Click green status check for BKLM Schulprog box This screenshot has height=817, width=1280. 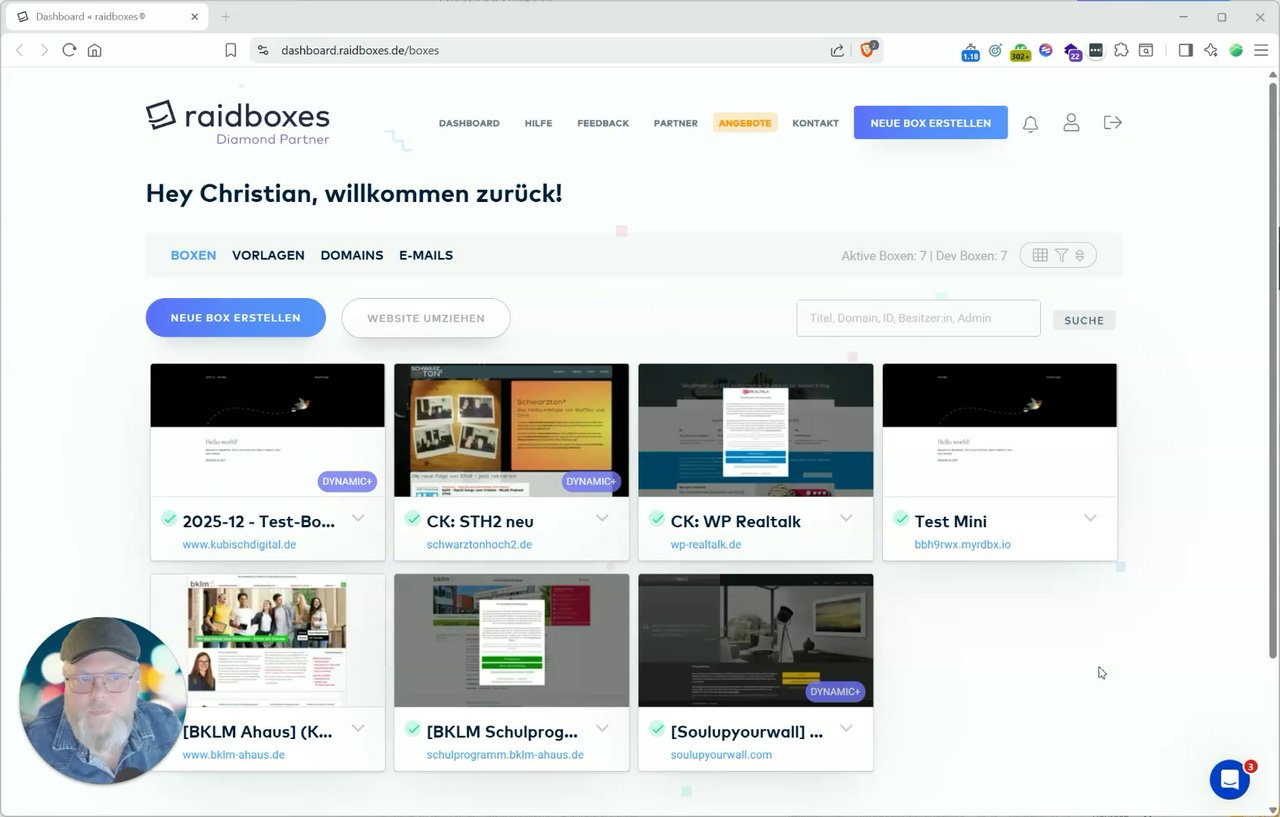pyautogui.click(x=413, y=728)
